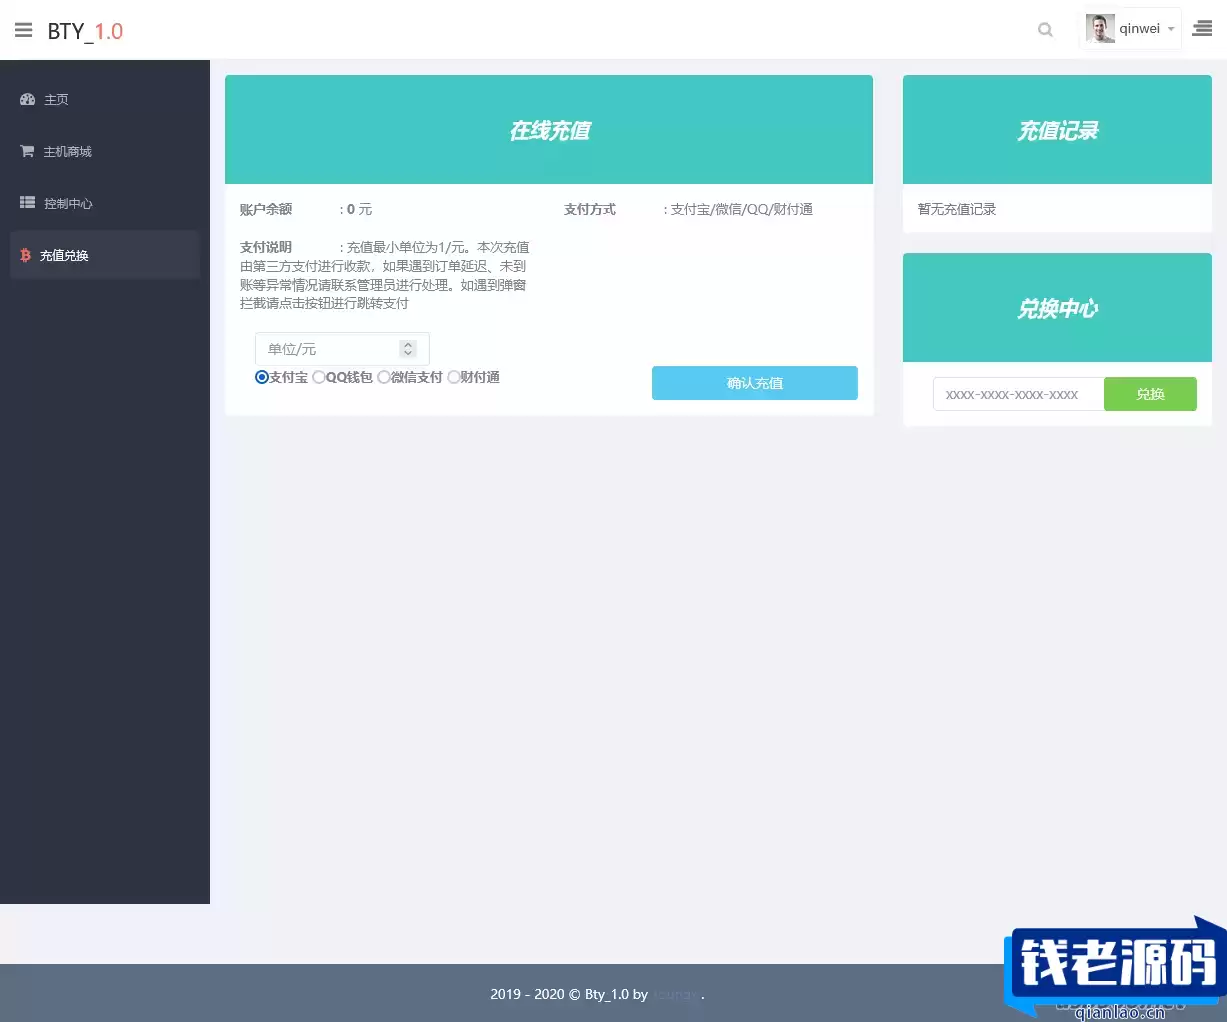1227x1022 pixels.
Task: Click the bitcoin icon beside 充值兑换
Action: (26, 255)
